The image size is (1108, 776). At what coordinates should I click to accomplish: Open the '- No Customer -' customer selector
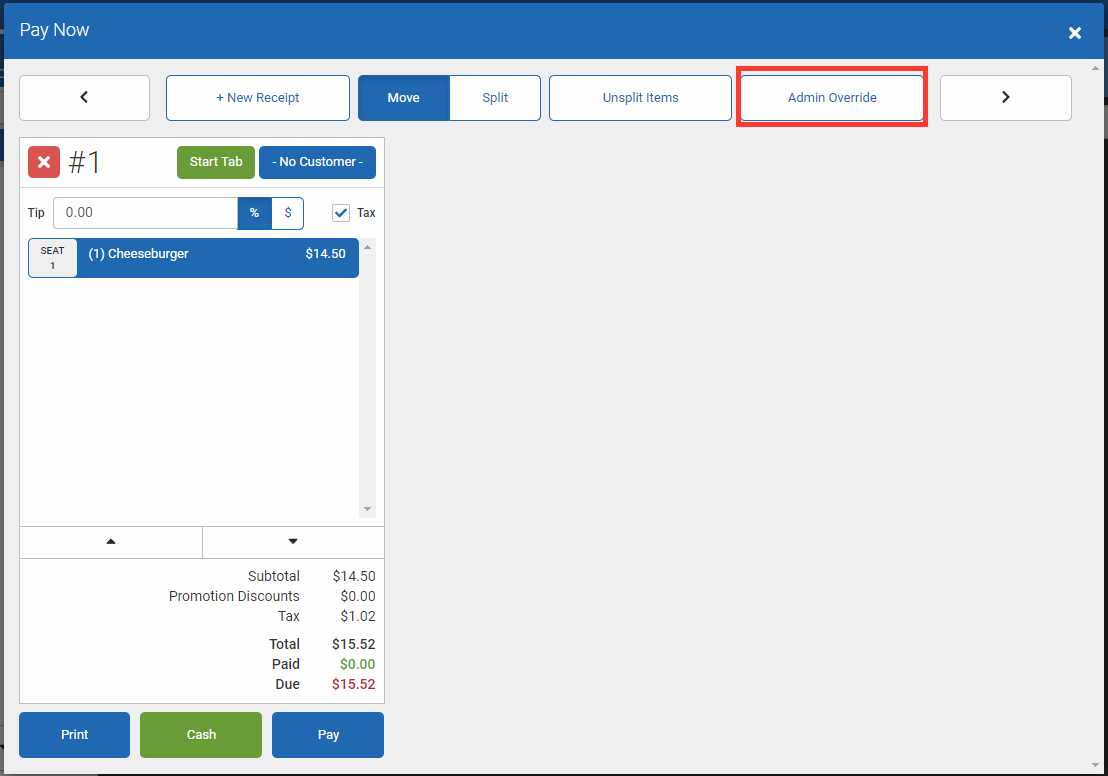coord(317,161)
